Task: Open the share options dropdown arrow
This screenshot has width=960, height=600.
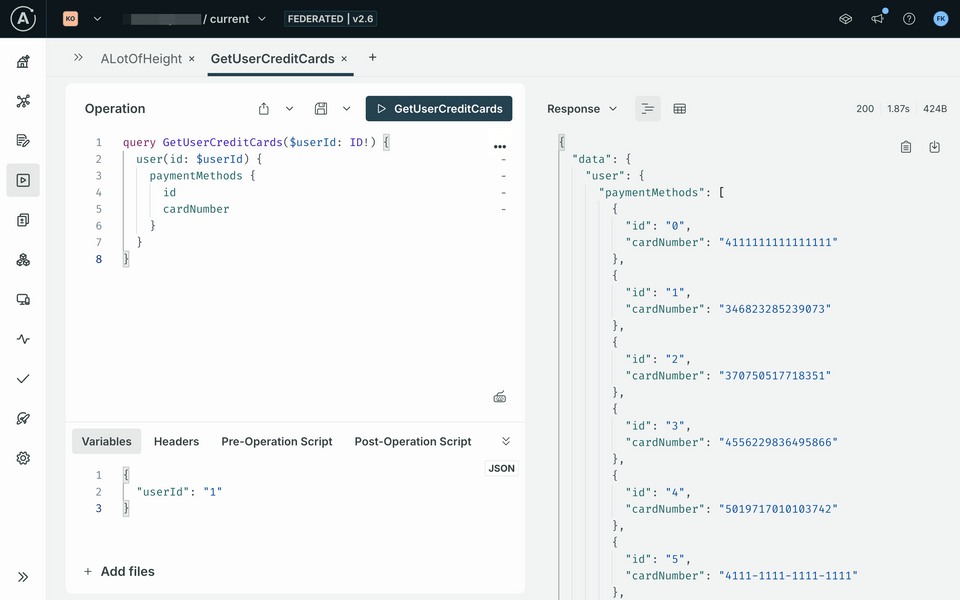Action: 290,108
